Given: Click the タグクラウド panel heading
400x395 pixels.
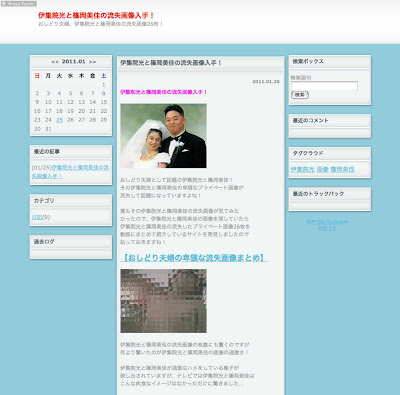Looking at the screenshot, I should [x=308, y=153].
